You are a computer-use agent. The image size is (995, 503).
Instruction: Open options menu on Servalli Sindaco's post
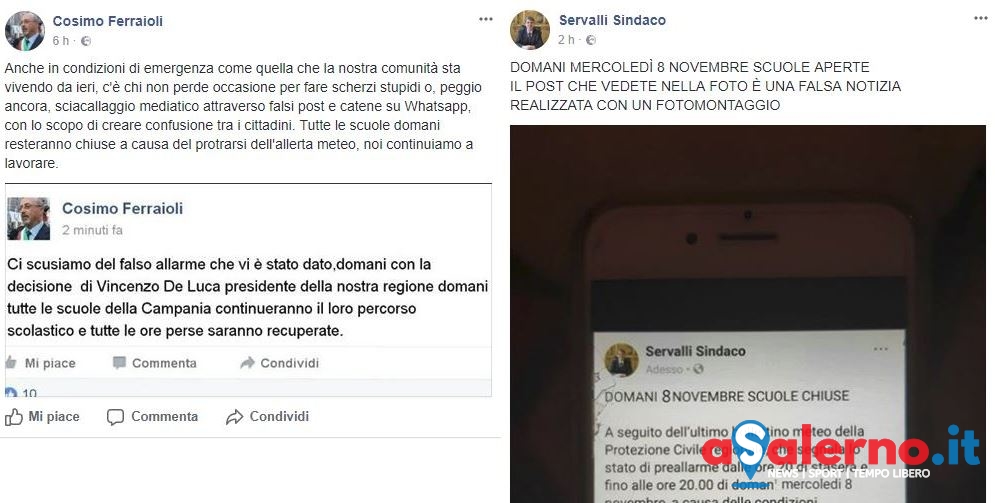click(980, 18)
